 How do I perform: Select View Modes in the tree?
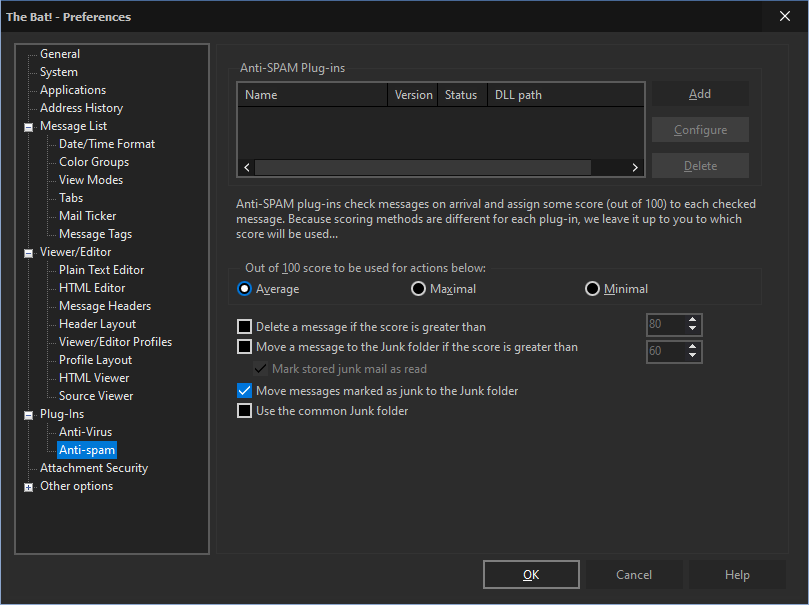[x=91, y=180]
